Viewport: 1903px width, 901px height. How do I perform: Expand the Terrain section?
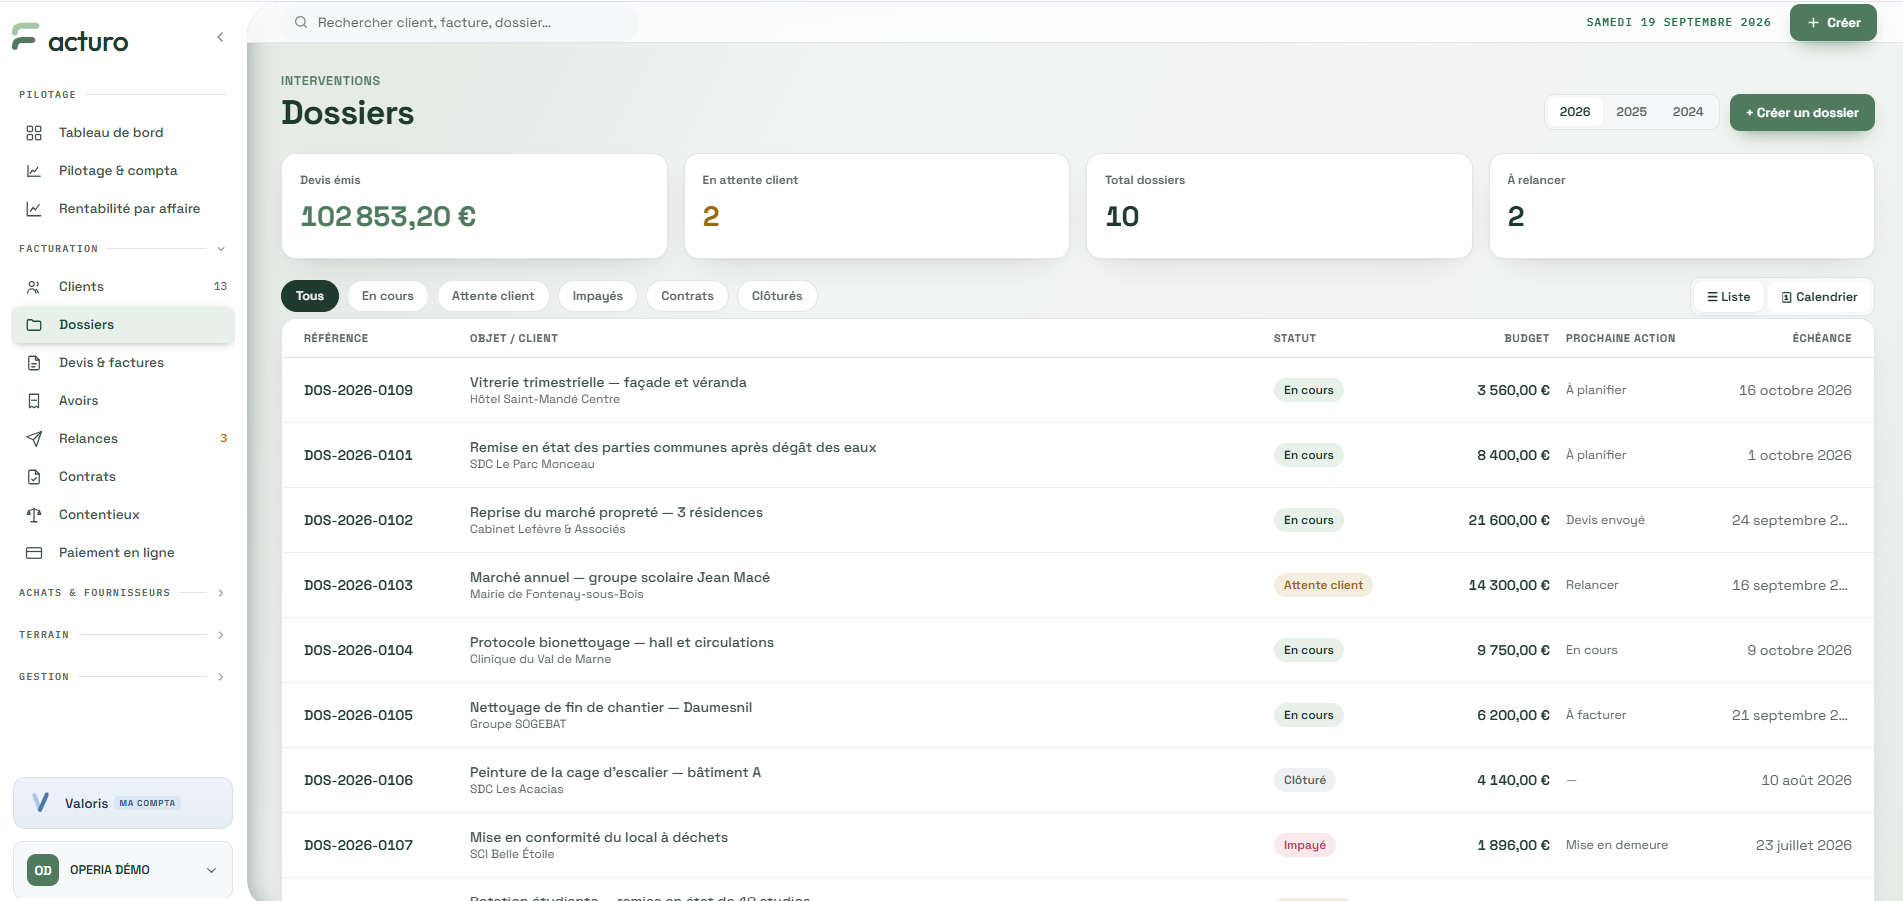tap(221, 635)
